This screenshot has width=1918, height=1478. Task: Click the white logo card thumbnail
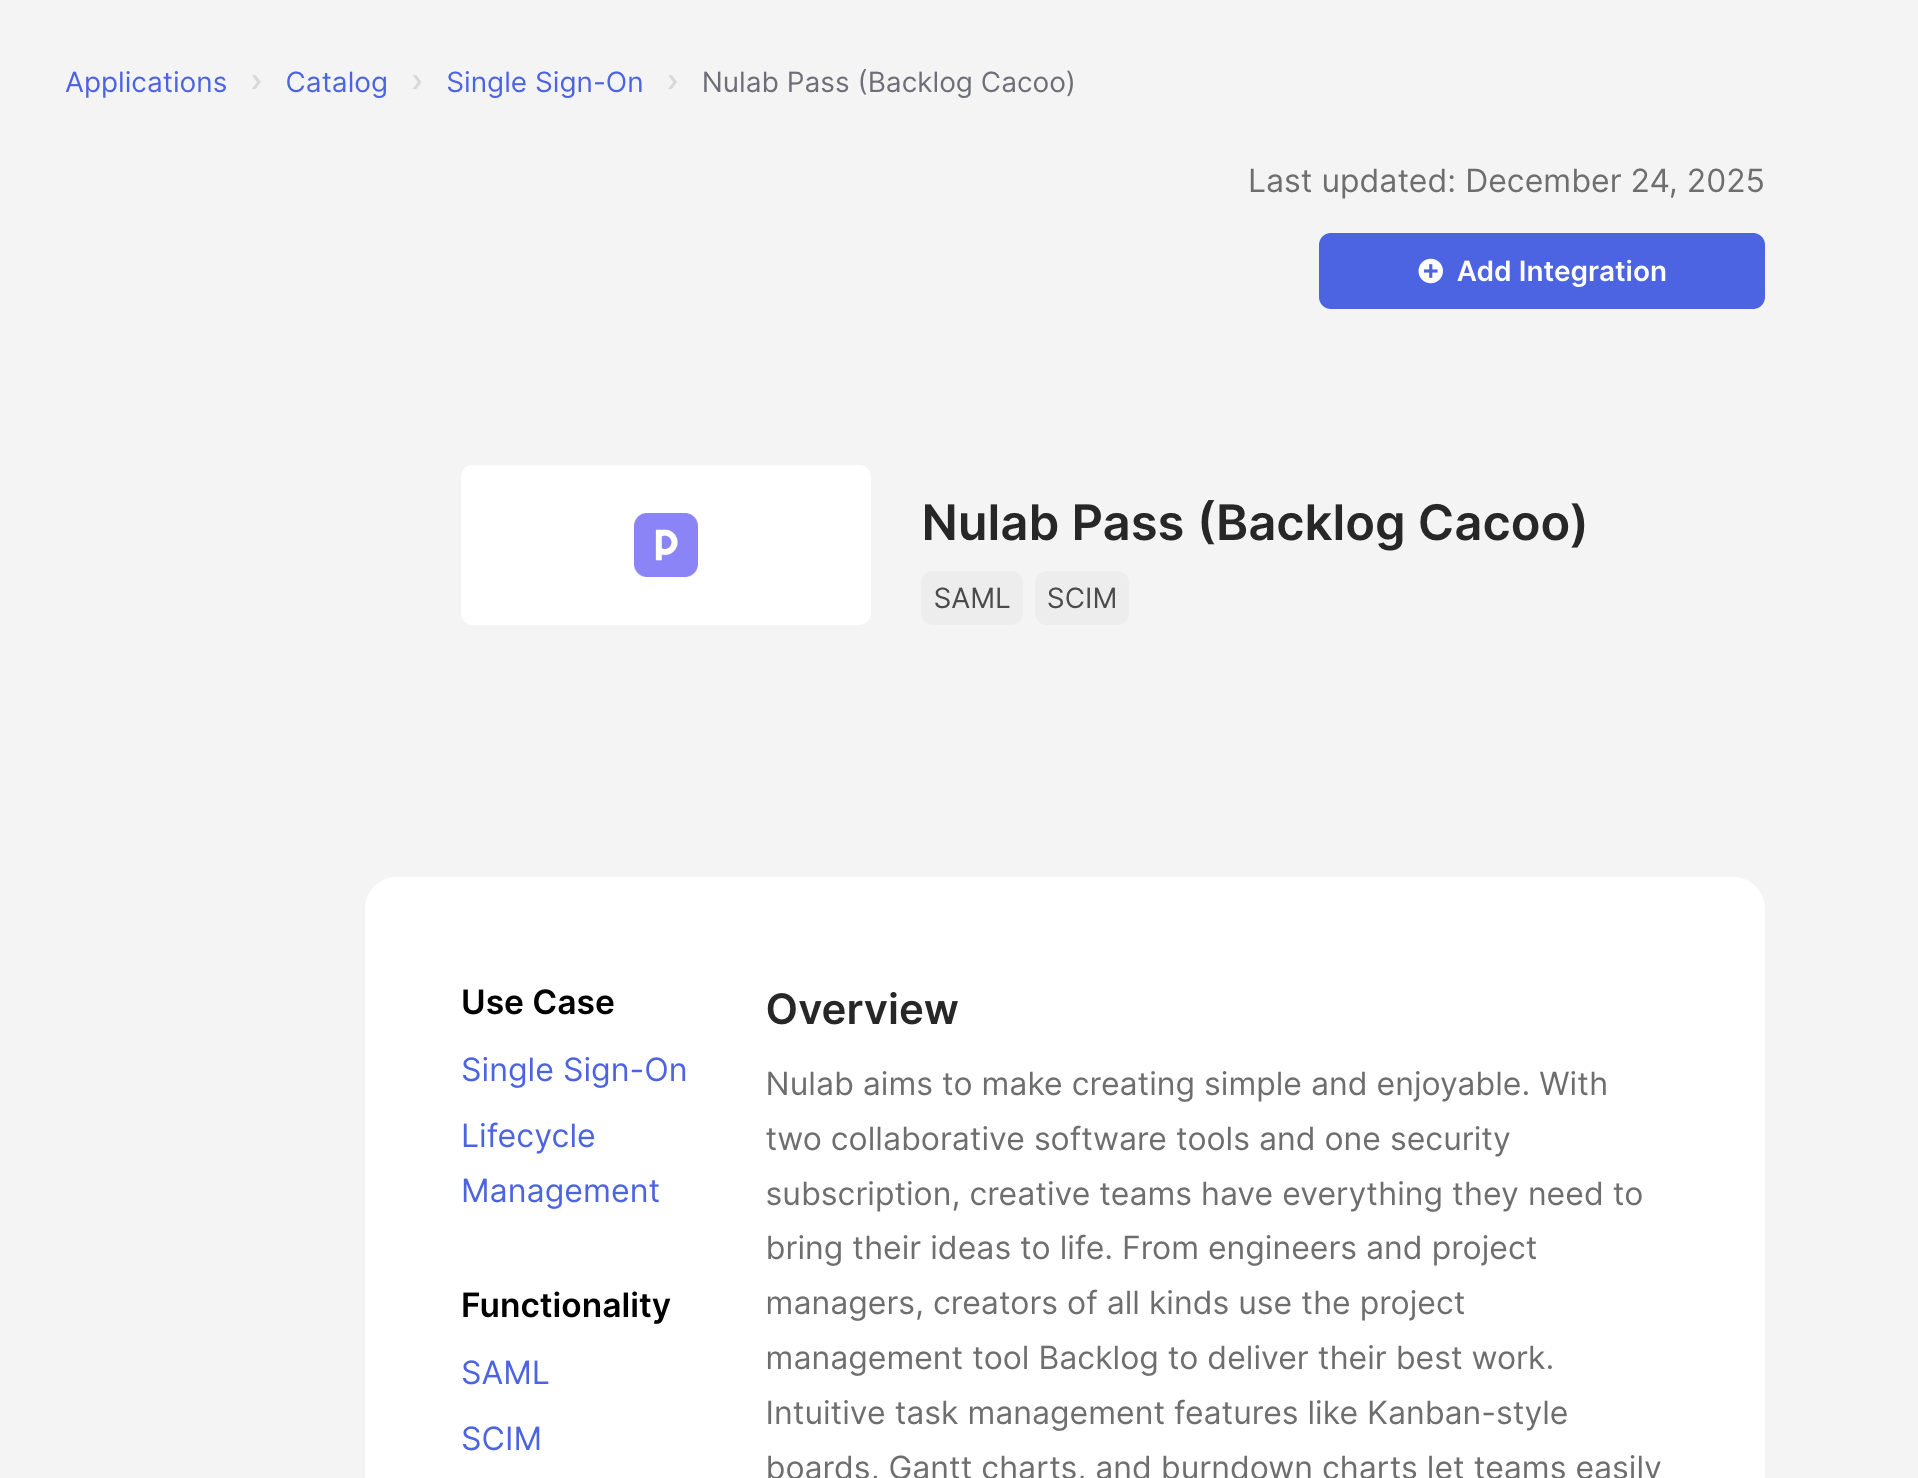[666, 545]
